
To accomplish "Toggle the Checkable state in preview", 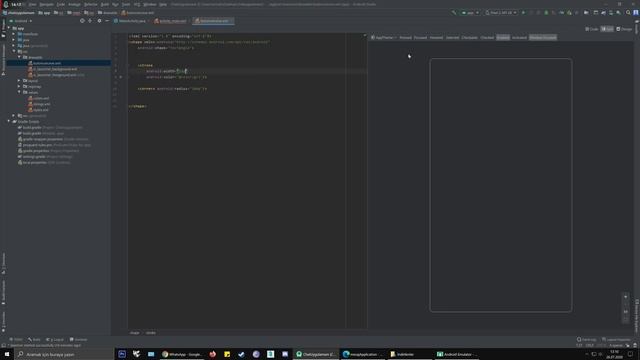I will point(469,38).
